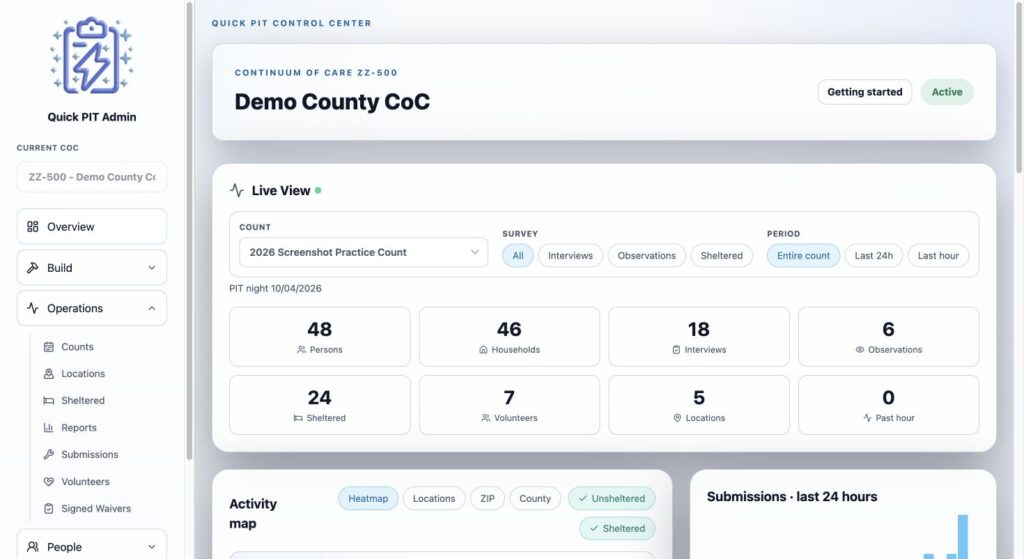Viewport: 1024px width, 559px height.
Task: Click the Locations pin-person icon in the sidebar
Action: [x=48, y=374]
